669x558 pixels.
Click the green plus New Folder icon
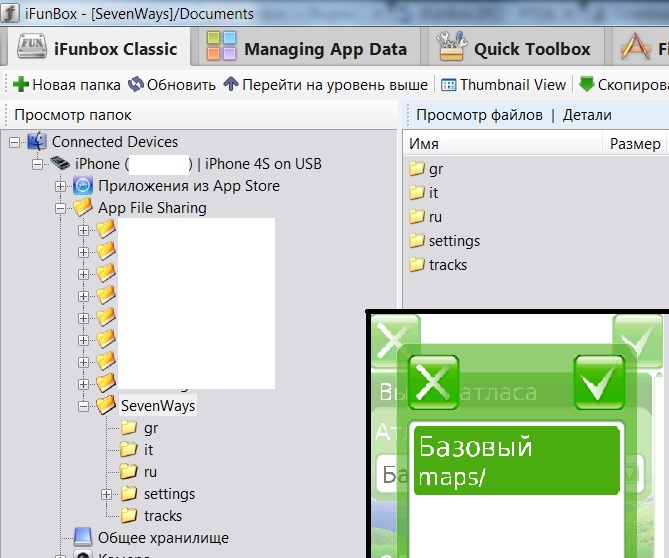pos(19,85)
